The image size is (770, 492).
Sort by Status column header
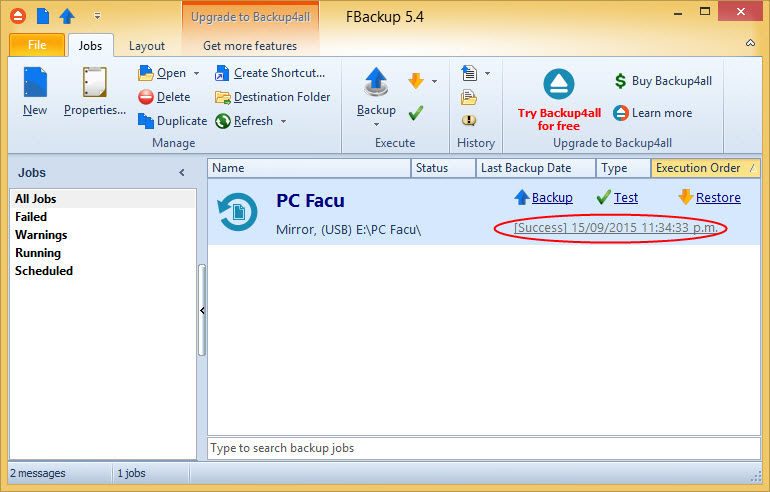point(443,168)
